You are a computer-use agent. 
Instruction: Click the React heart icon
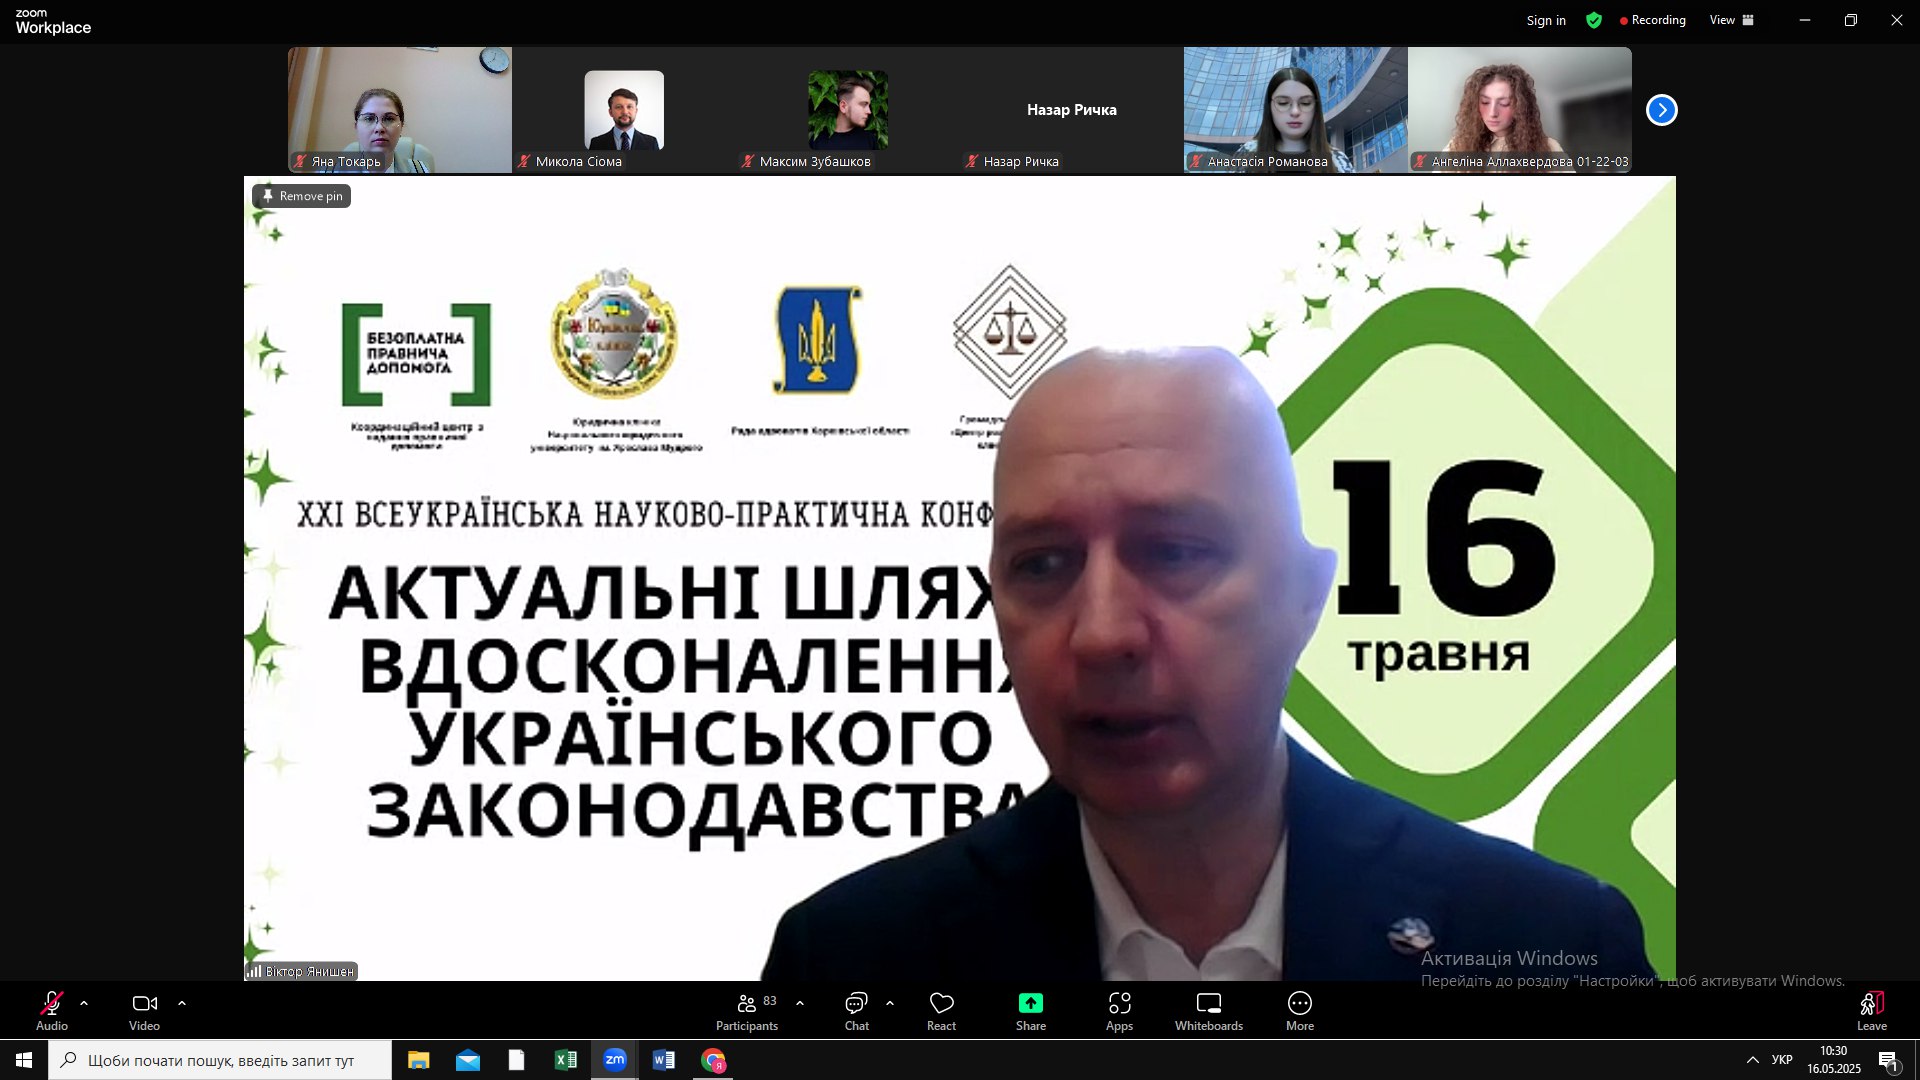pos(941,1004)
